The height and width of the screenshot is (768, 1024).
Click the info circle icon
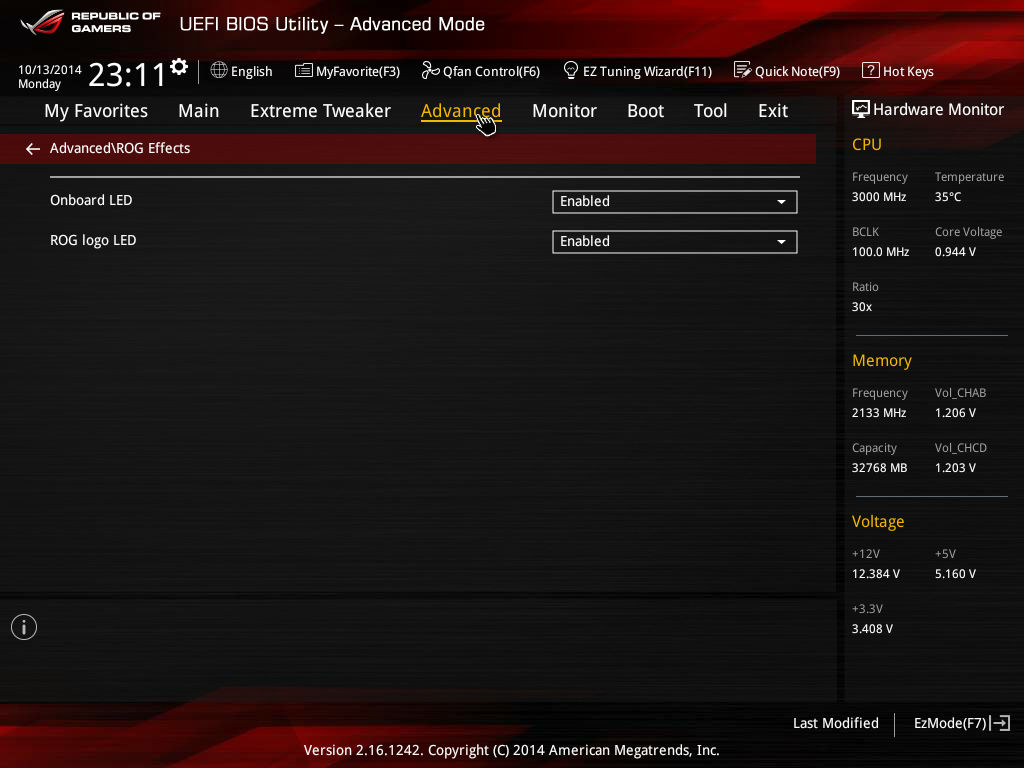click(x=24, y=627)
